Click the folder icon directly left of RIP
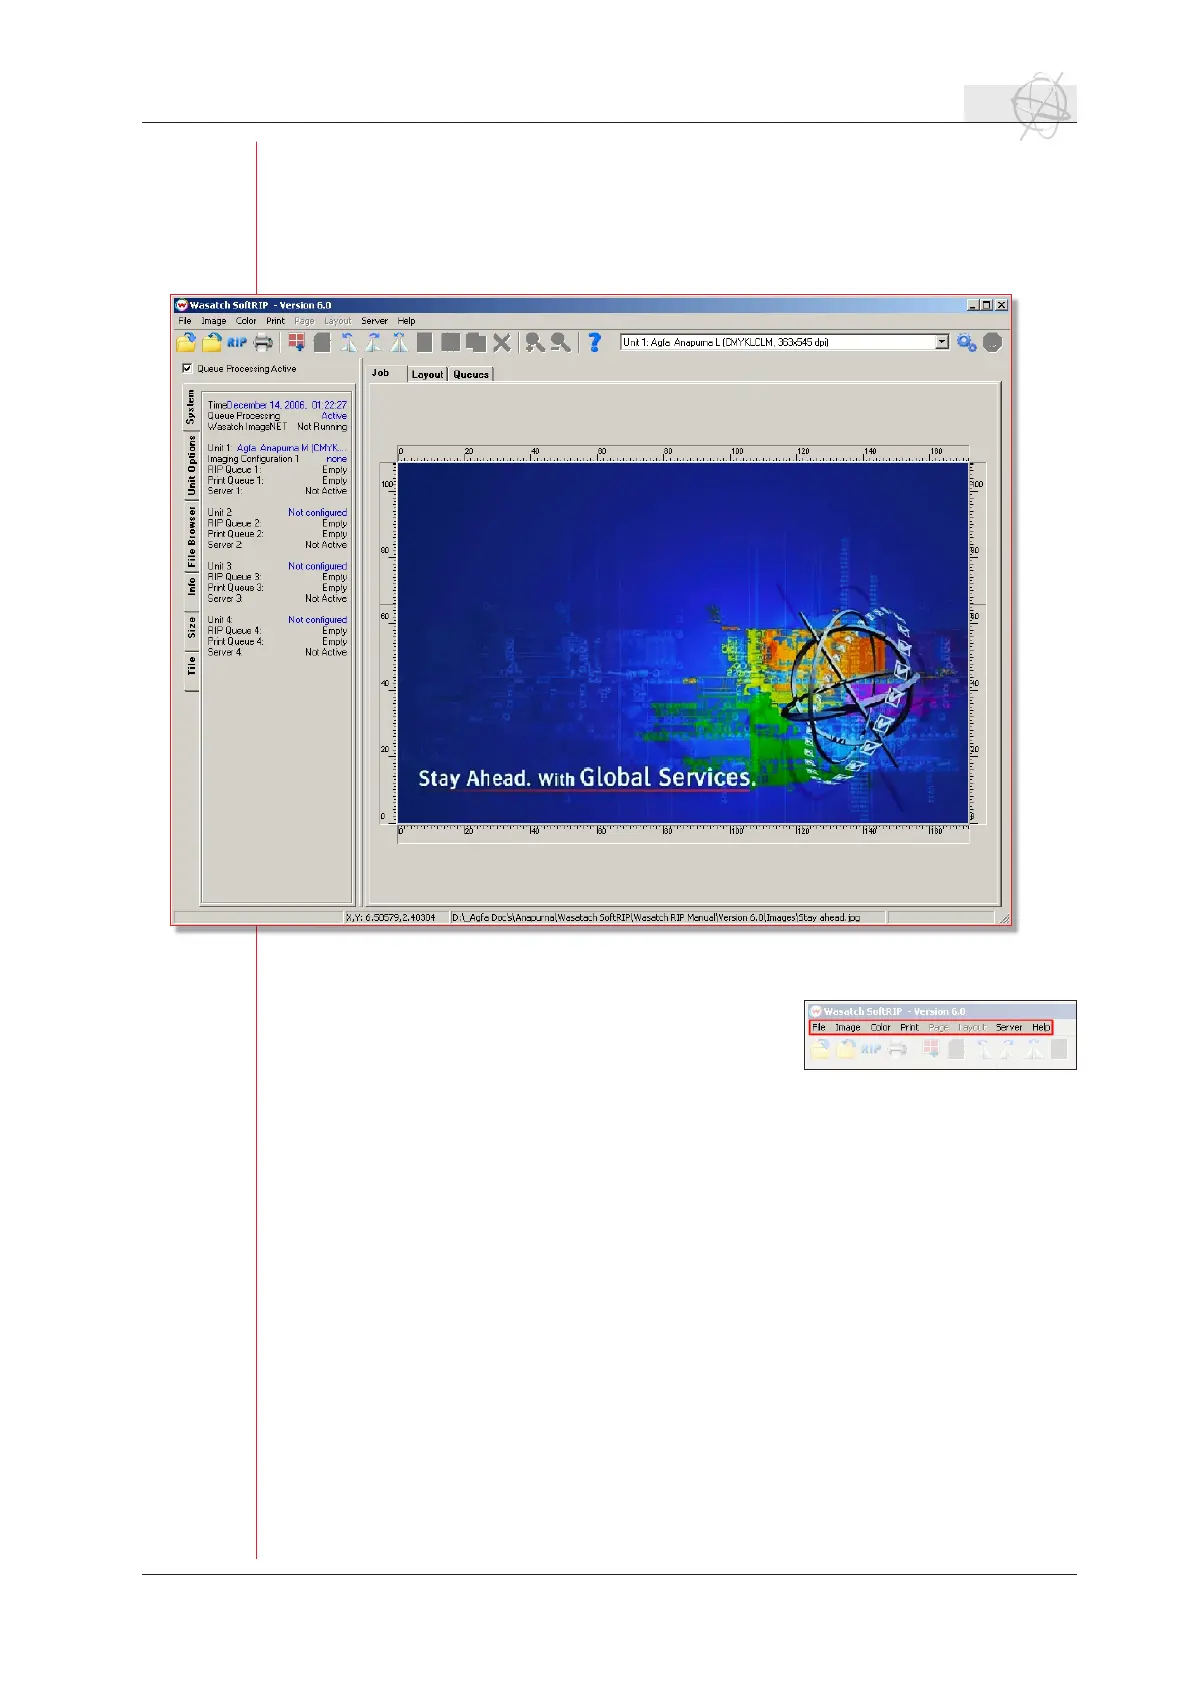Viewport: 1191px width, 1684px height. 211,342
